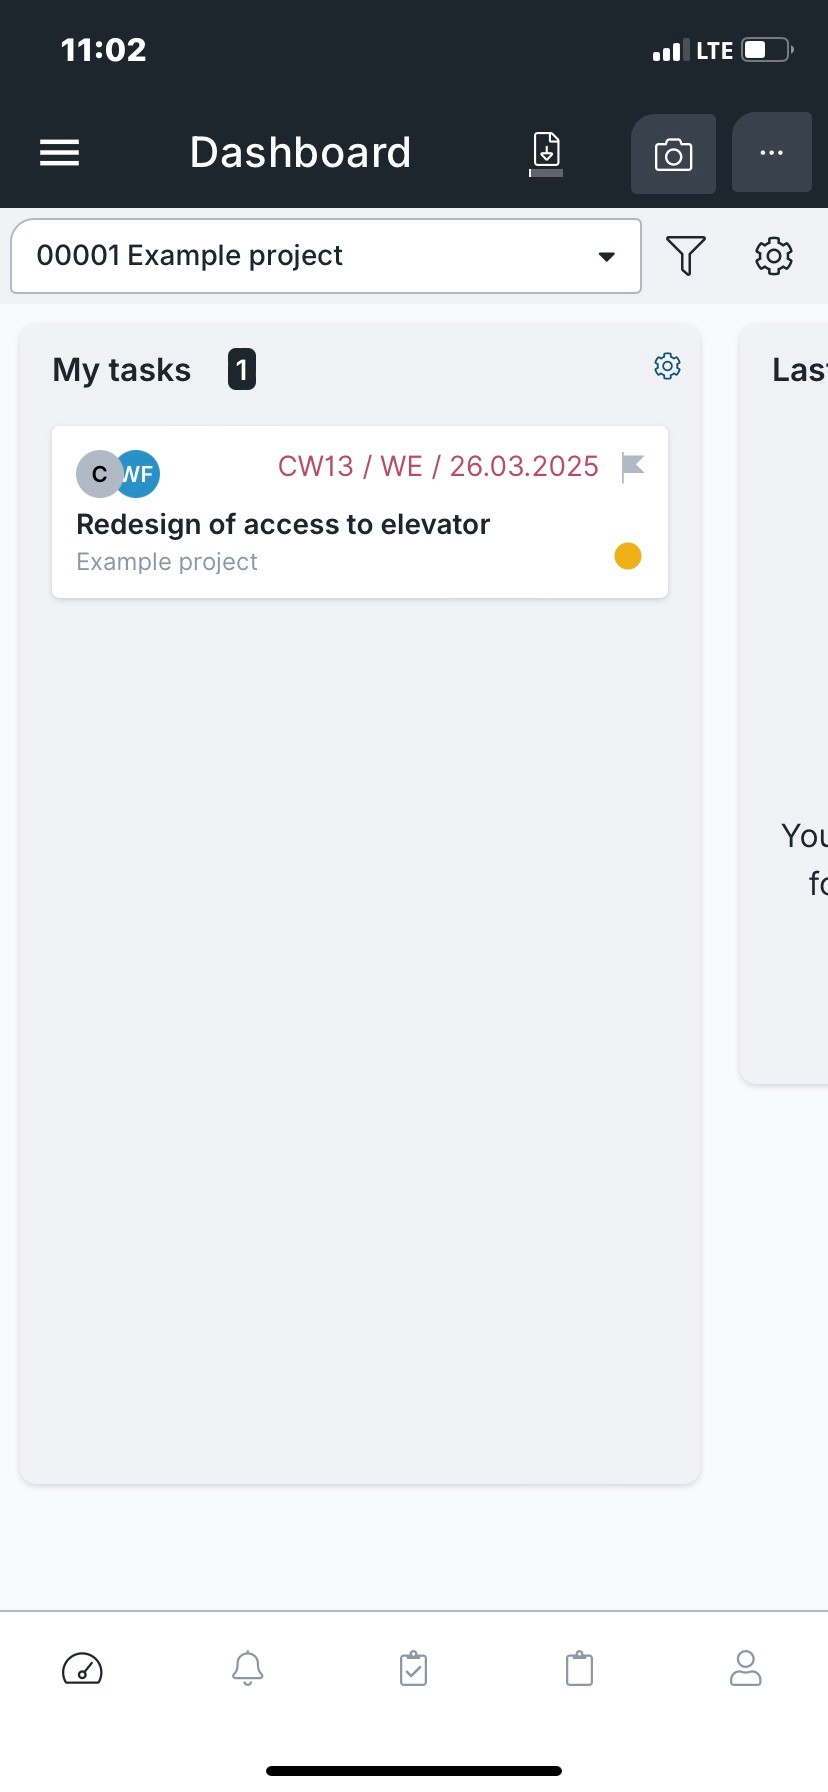Open task Redesign of access to elevator

[x=283, y=524]
